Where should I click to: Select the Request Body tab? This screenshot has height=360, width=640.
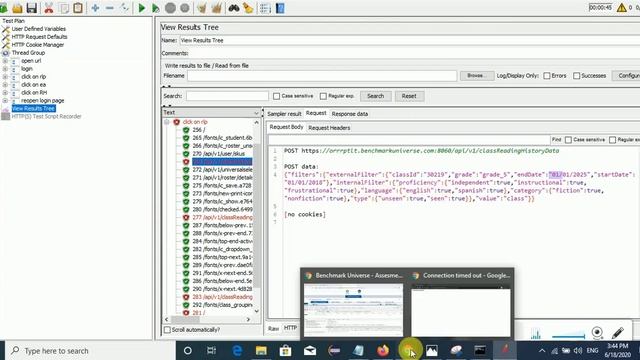click(287, 127)
